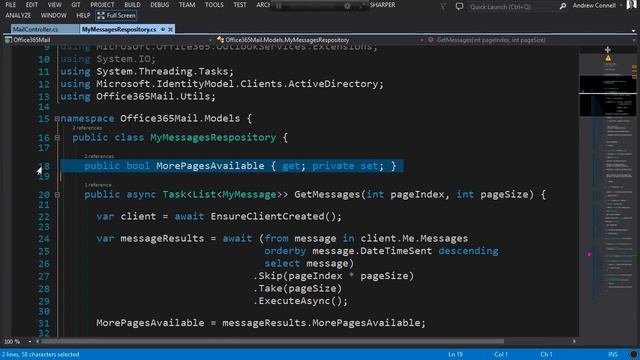Click the 'MorePagesAvailable' property name on line 18

pyautogui.click(x=210, y=166)
